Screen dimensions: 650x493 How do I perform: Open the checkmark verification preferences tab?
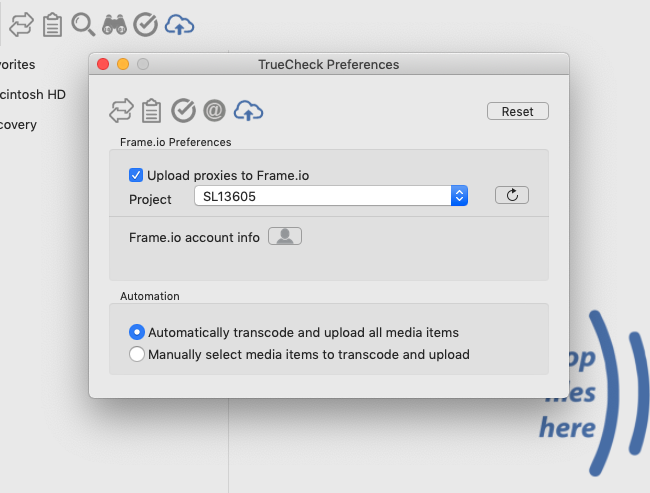(x=183, y=111)
